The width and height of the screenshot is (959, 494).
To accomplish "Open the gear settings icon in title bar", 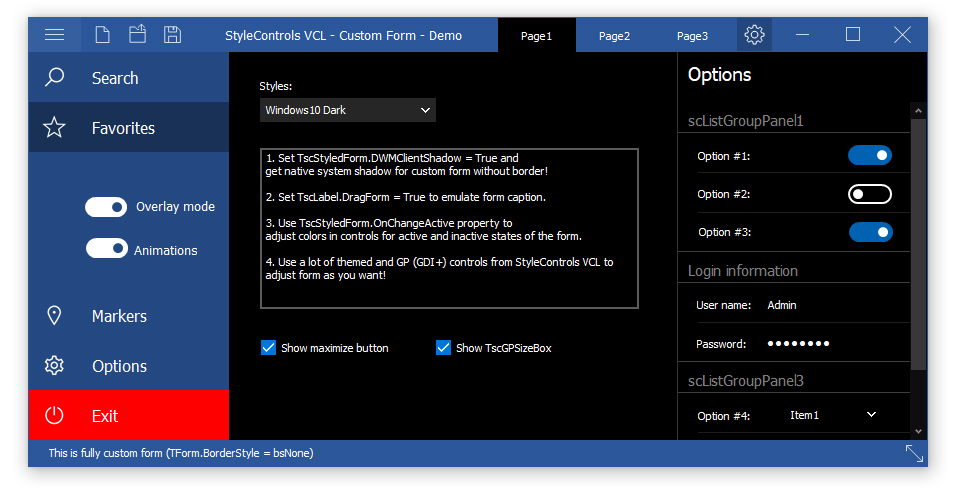I will point(754,35).
